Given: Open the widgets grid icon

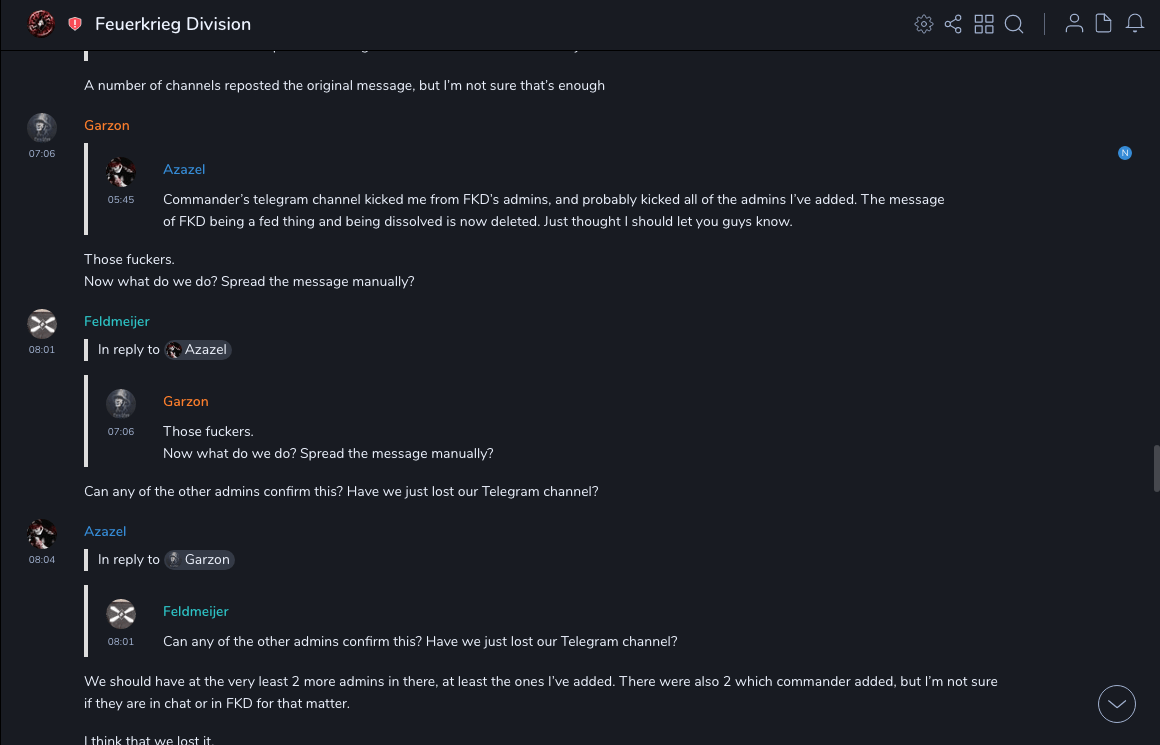Looking at the screenshot, I should [984, 24].
